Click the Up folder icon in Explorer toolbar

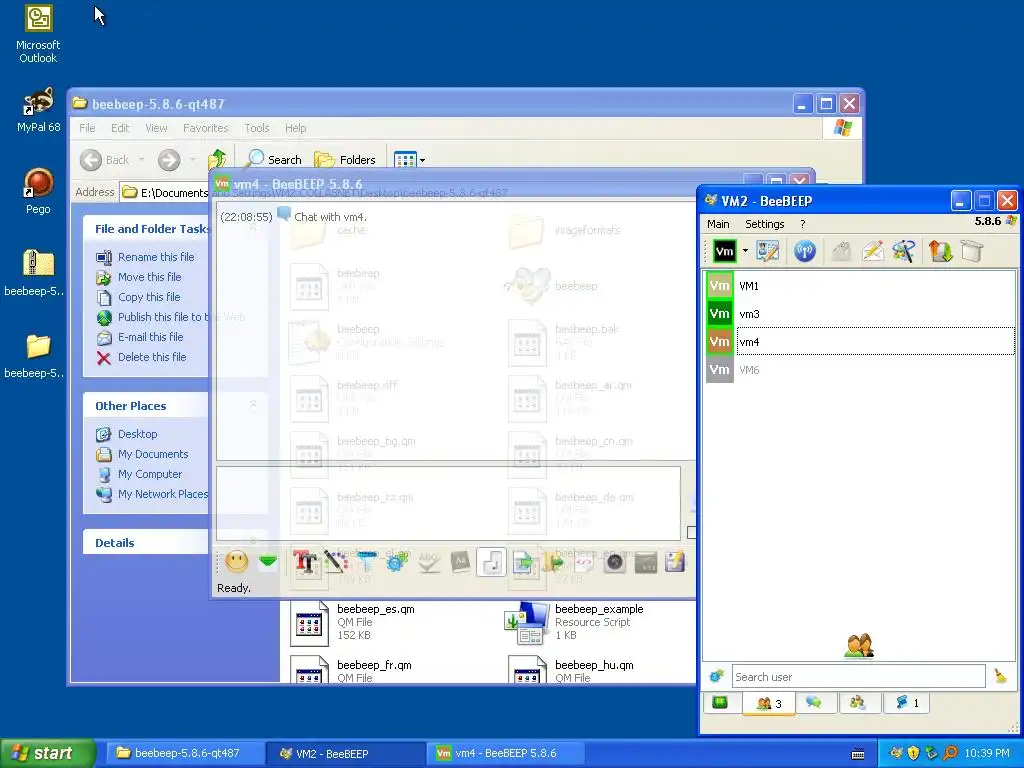[217, 159]
